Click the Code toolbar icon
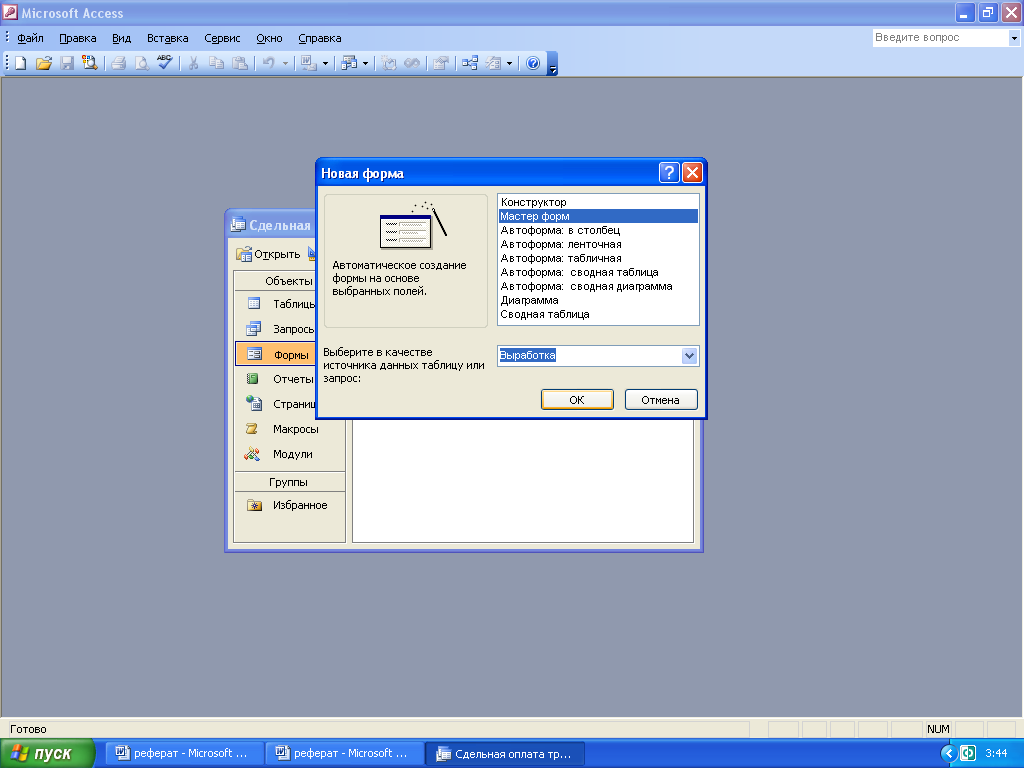1024x768 pixels. click(389, 63)
